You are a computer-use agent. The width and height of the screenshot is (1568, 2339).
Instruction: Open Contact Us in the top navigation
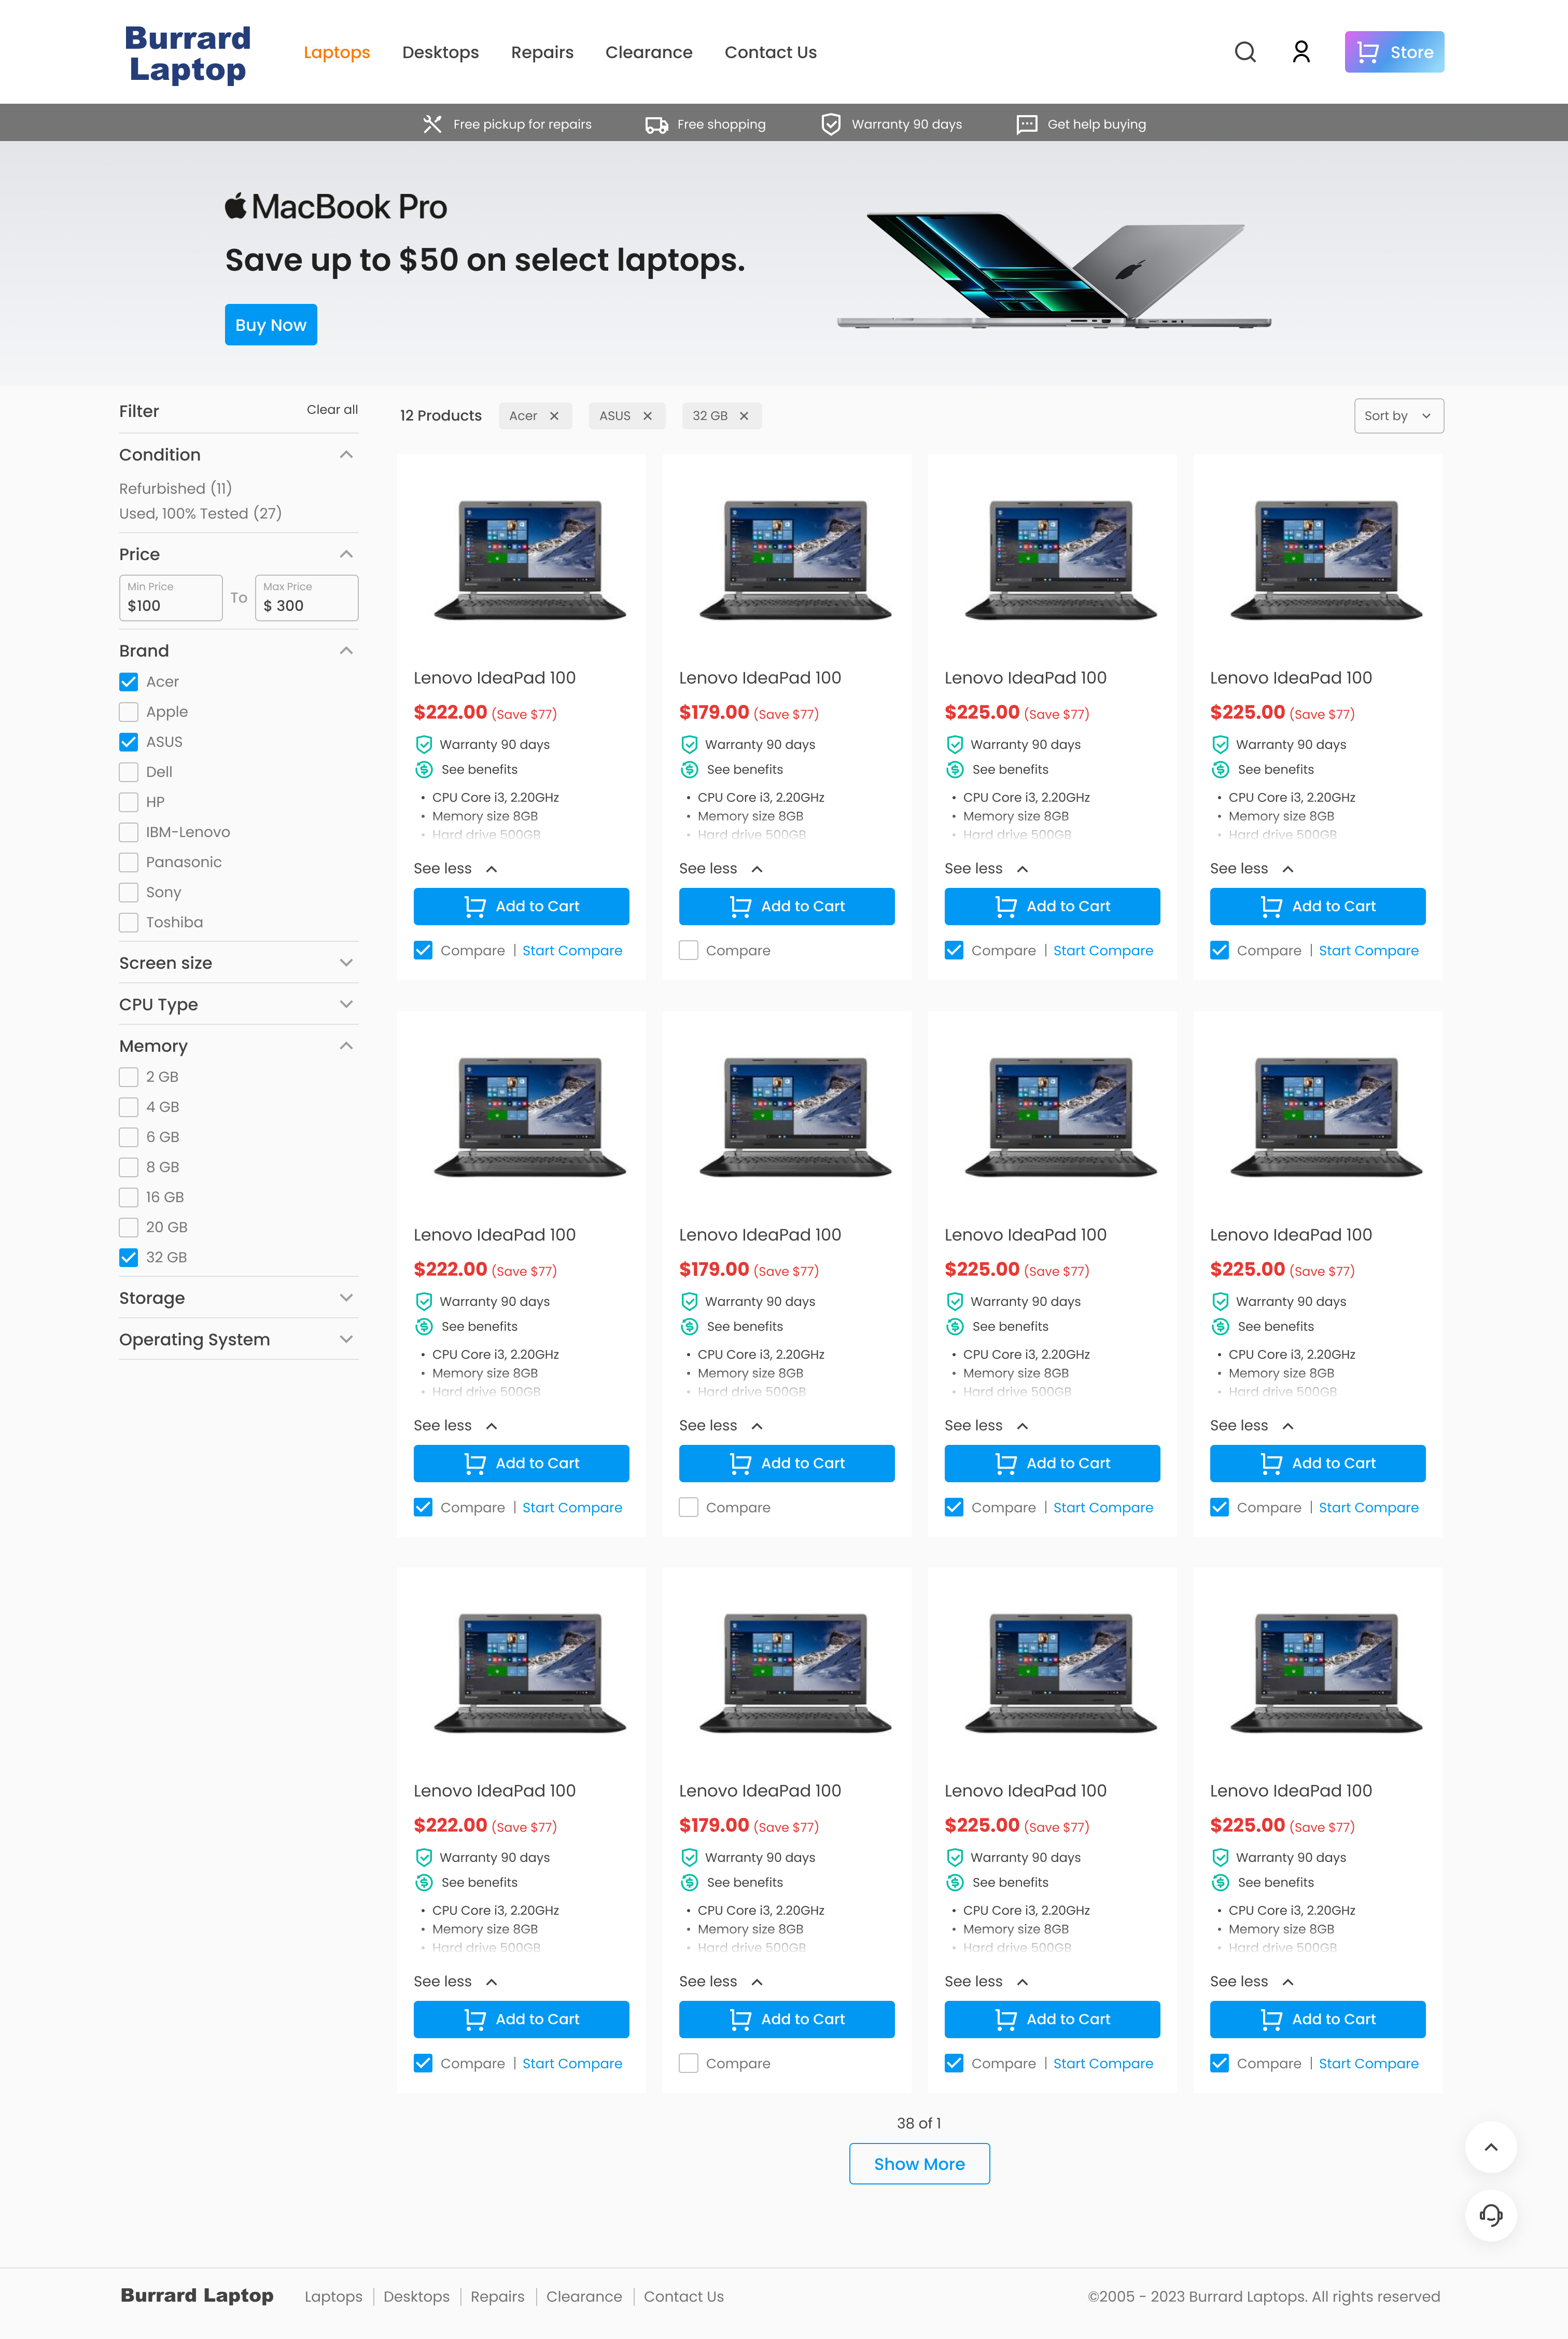pos(771,52)
